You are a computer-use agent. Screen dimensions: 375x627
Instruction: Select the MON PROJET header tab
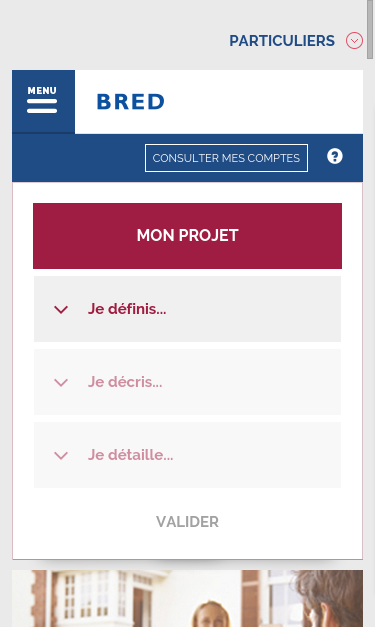pos(188,236)
